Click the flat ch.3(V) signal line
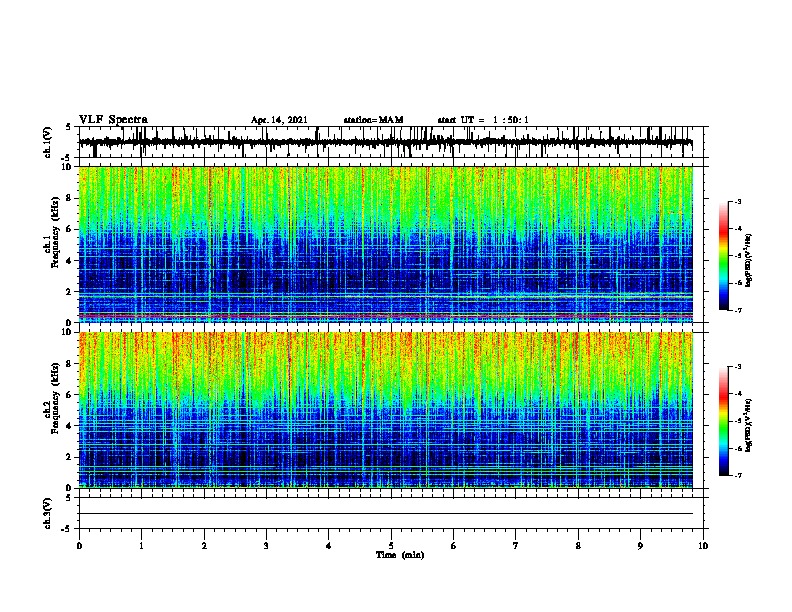The image size is (792, 612). click(x=386, y=514)
